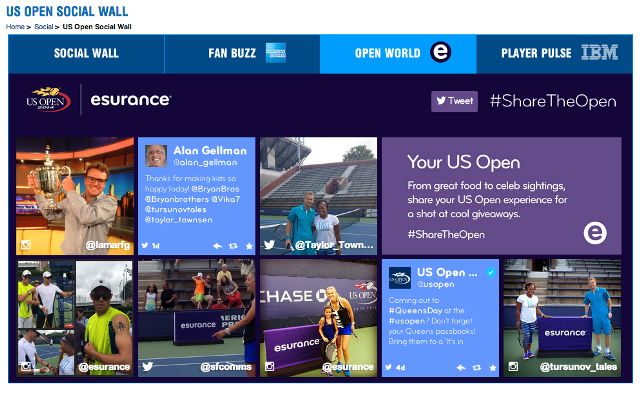The width and height of the screenshot is (640, 398).
Task: Go to Home breadcrumb link
Action: 15,27
